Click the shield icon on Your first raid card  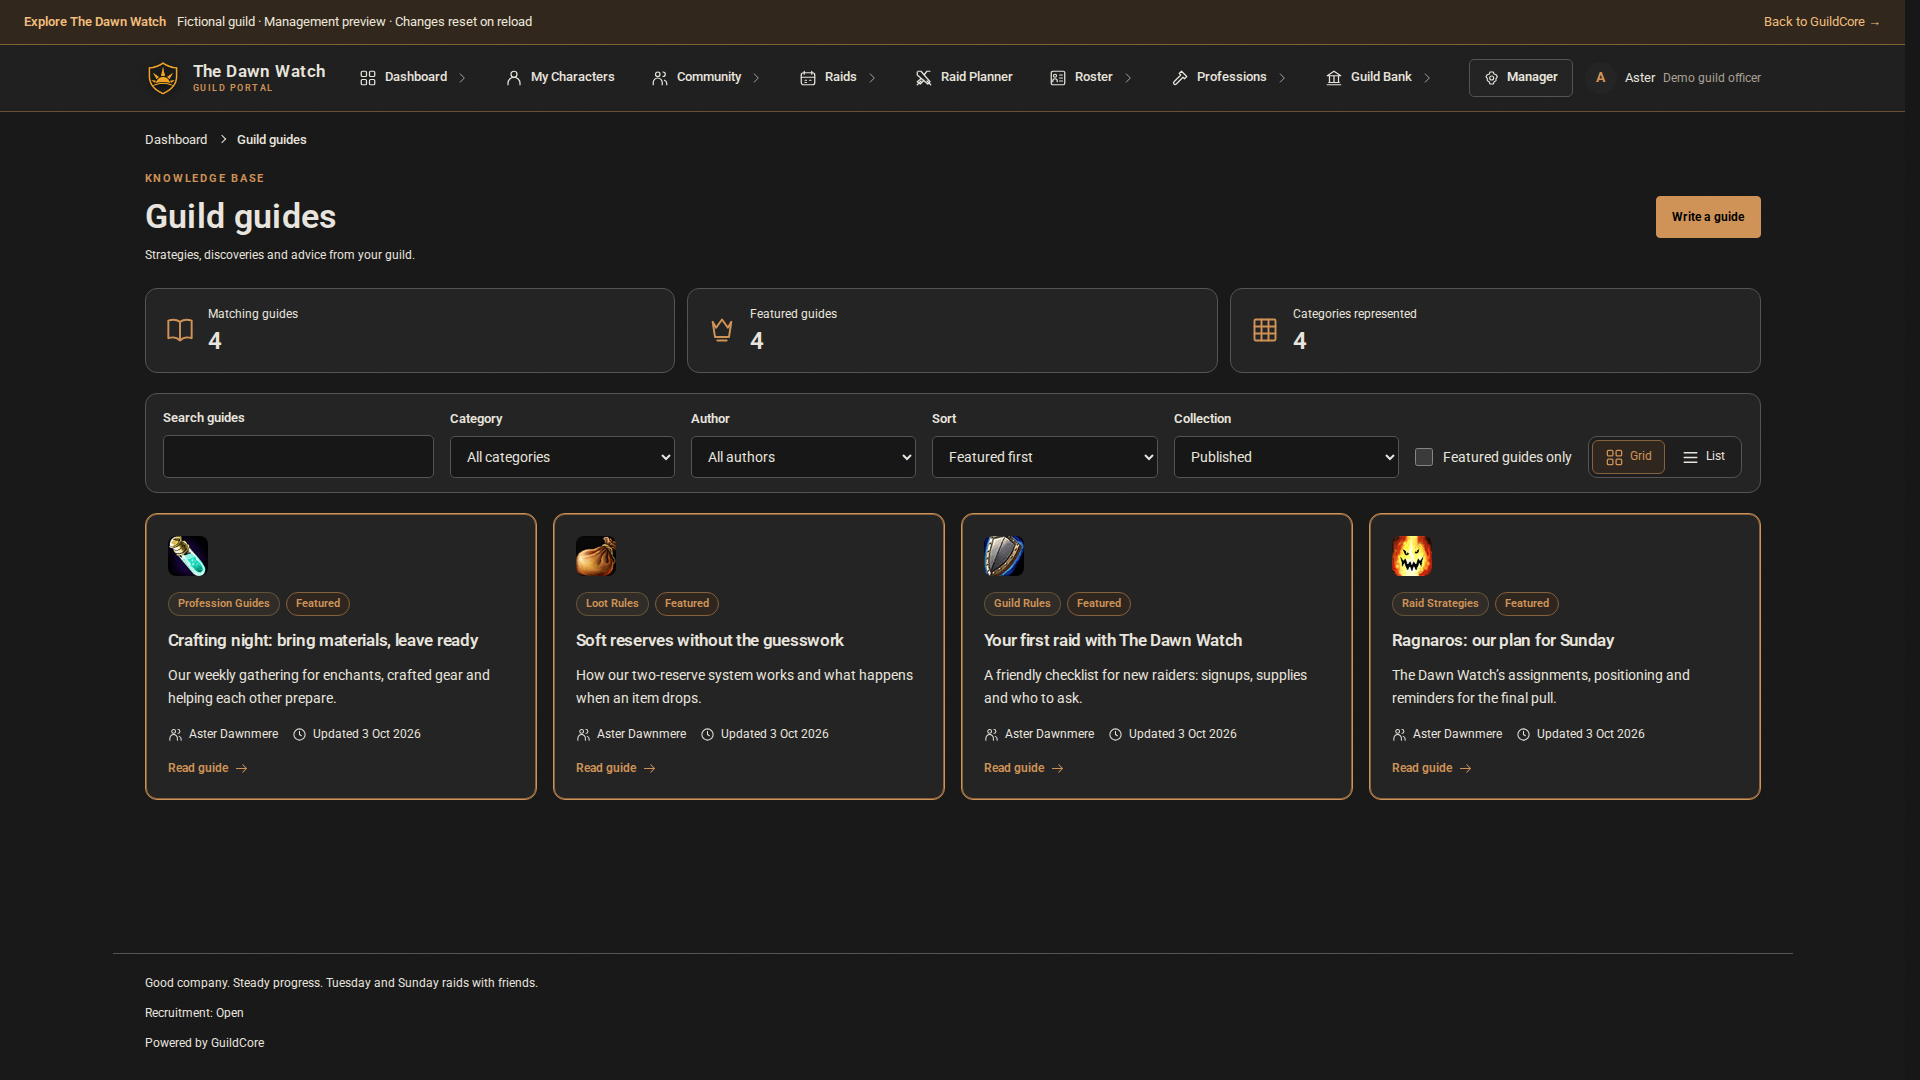coord(1004,556)
